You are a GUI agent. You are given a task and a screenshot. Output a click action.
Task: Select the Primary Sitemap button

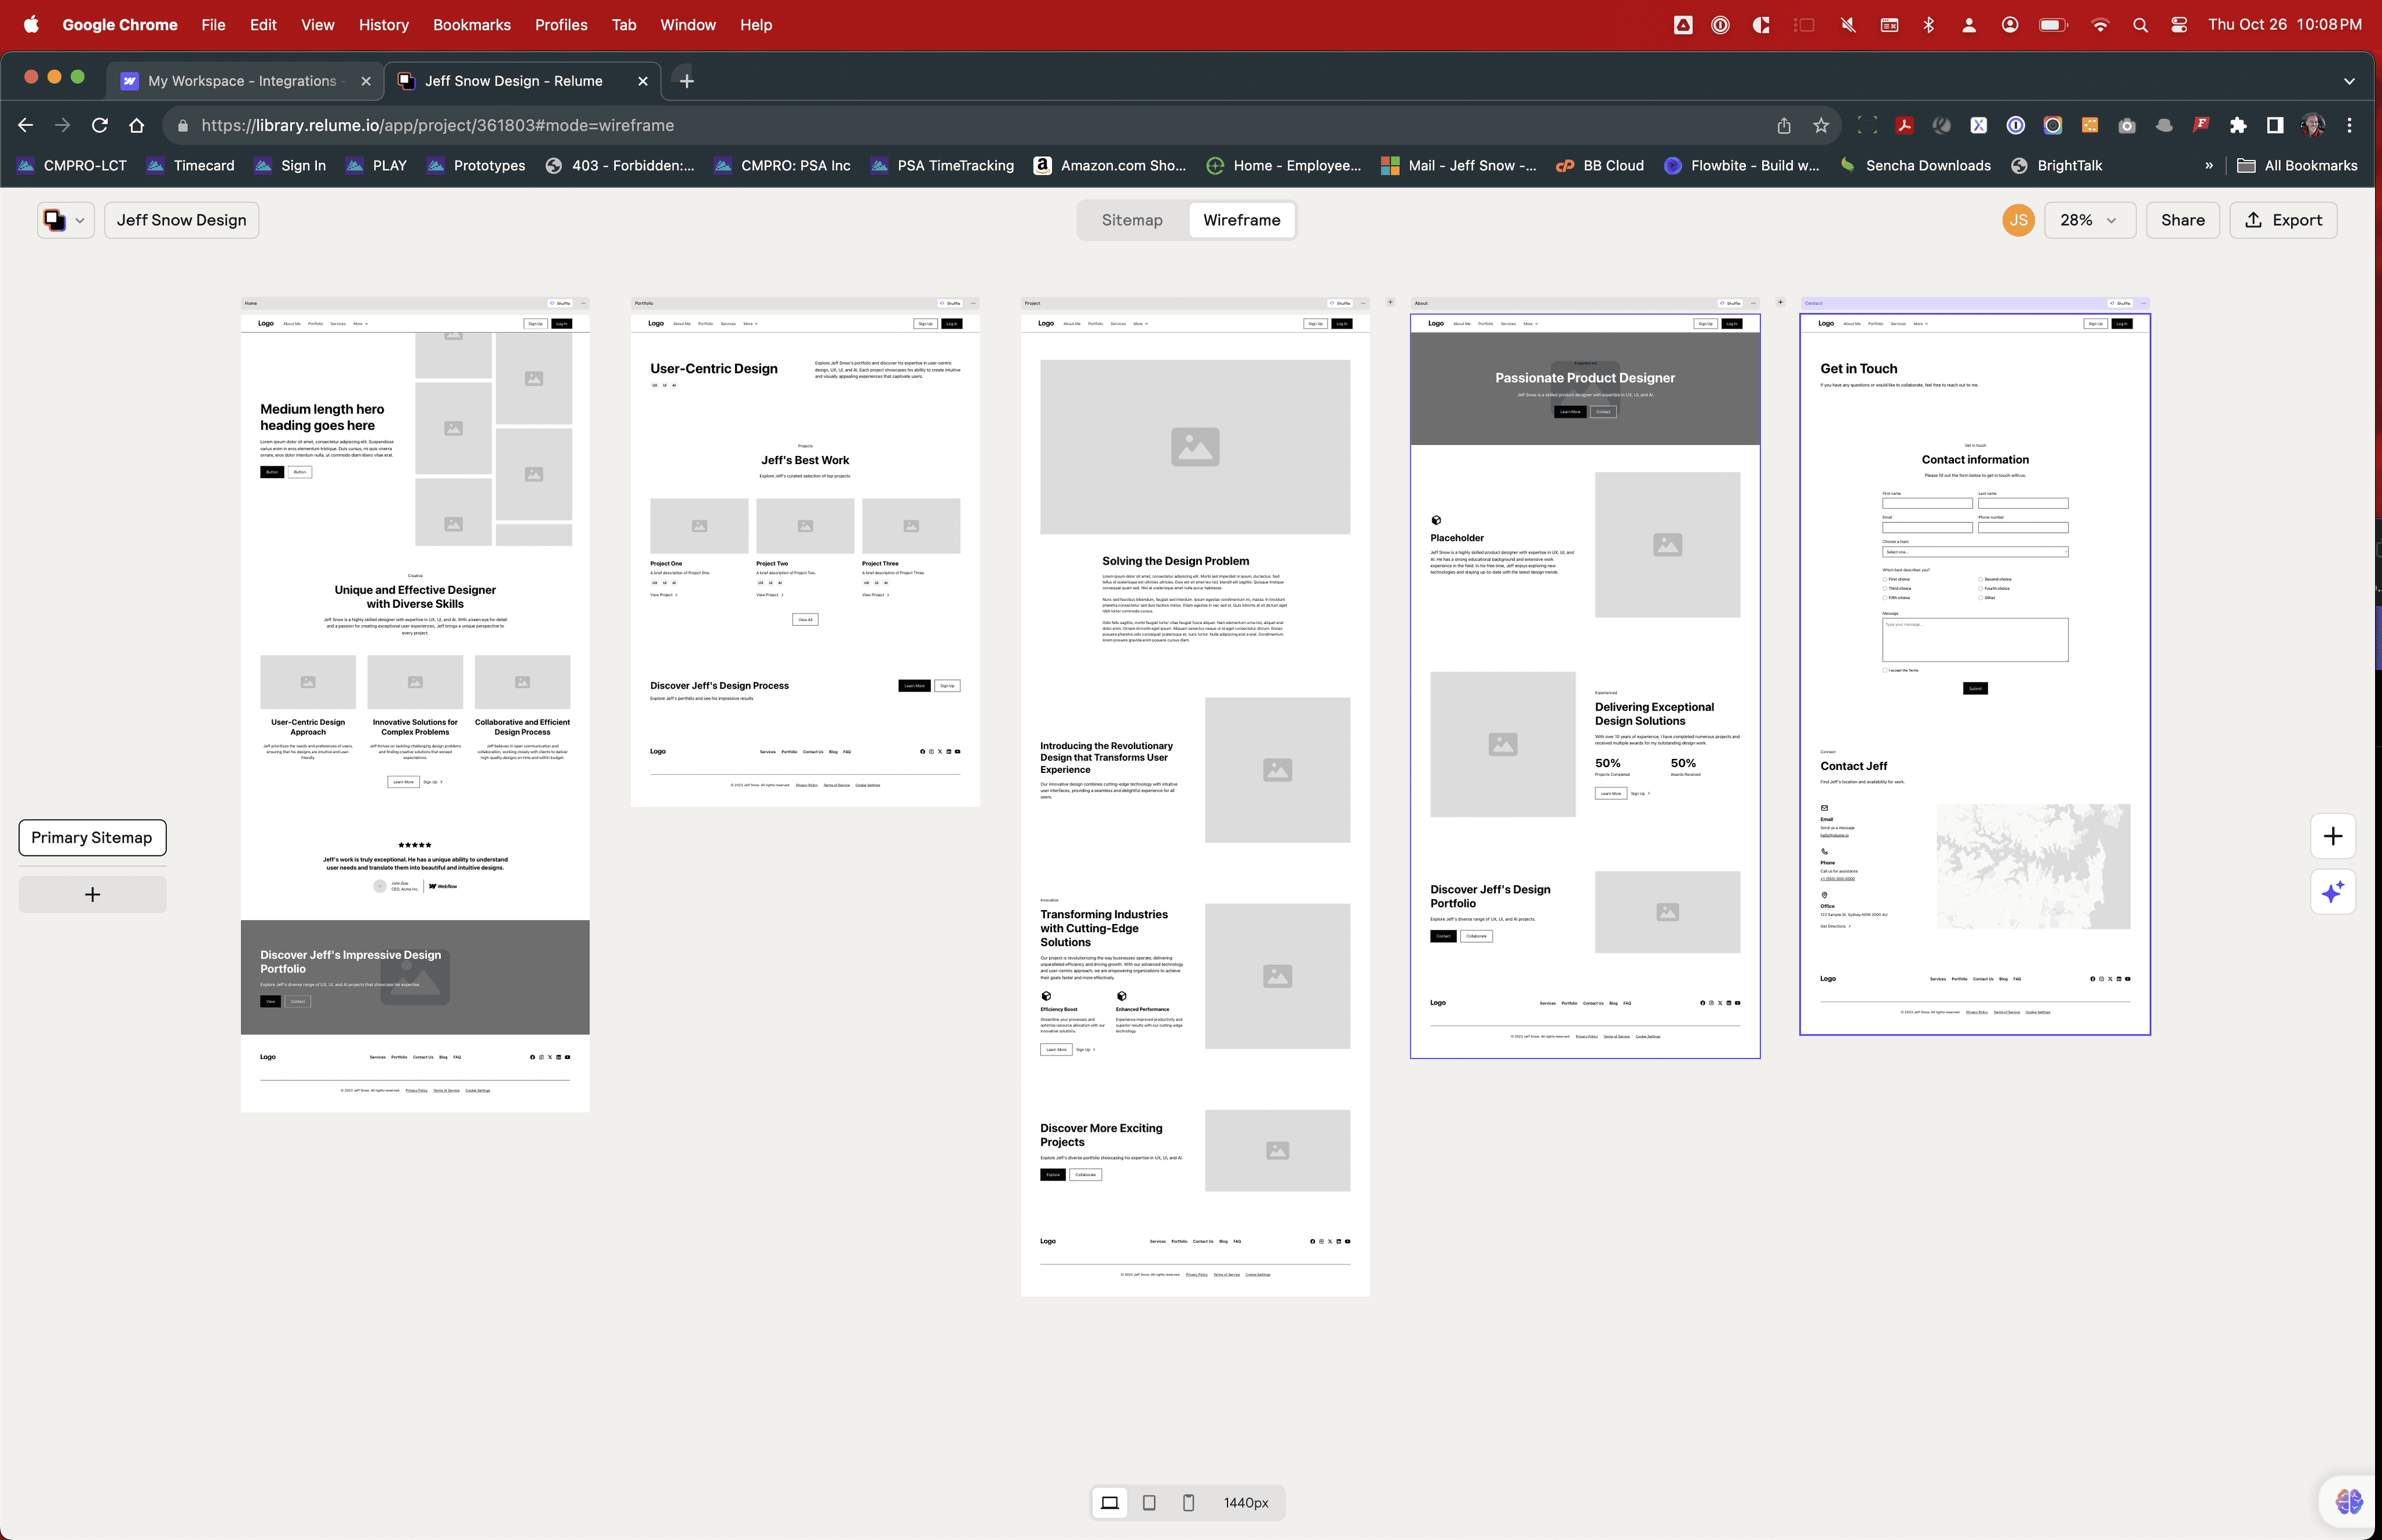(92, 838)
